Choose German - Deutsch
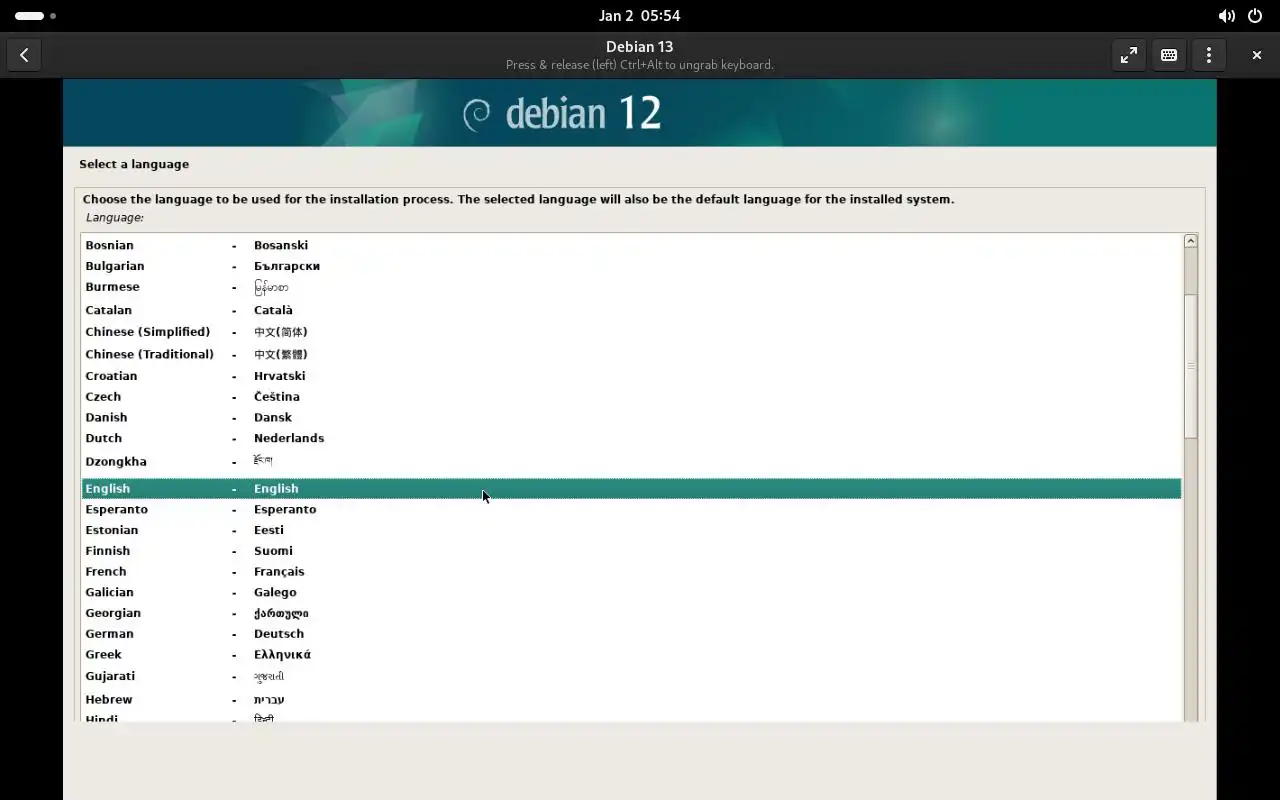This screenshot has height=800, width=1280. pos(631,634)
